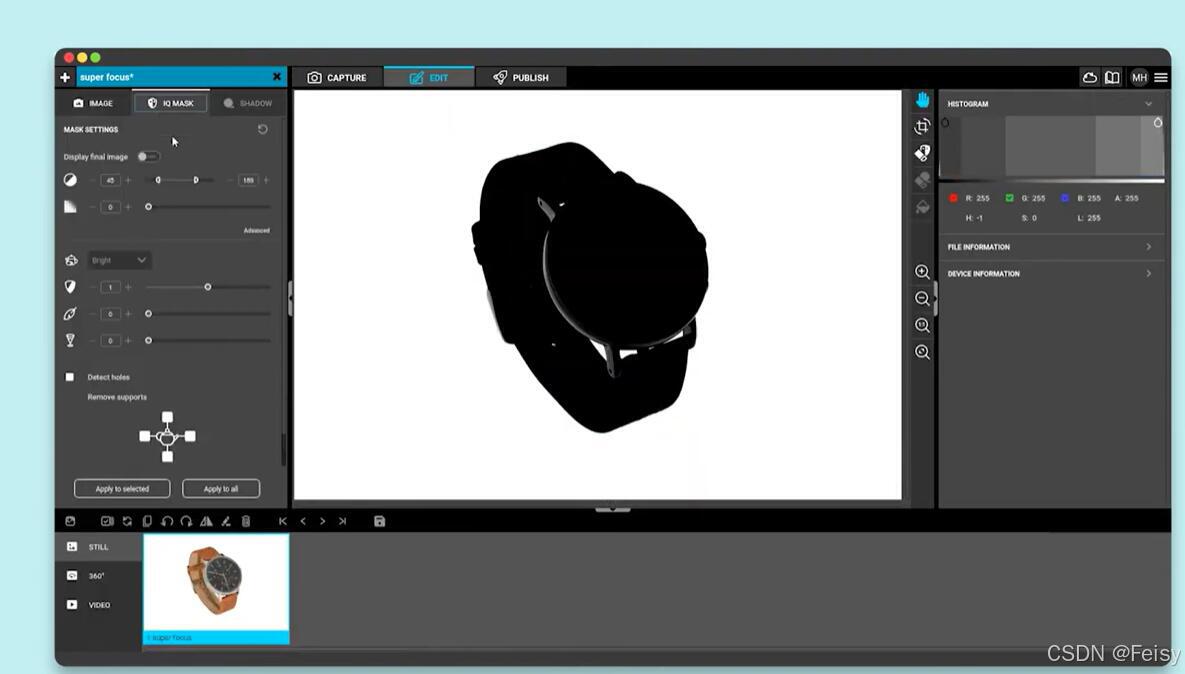Viewport: 1185px width, 674px height.
Task: Collapse the Histogram panel chevron
Action: (1149, 104)
